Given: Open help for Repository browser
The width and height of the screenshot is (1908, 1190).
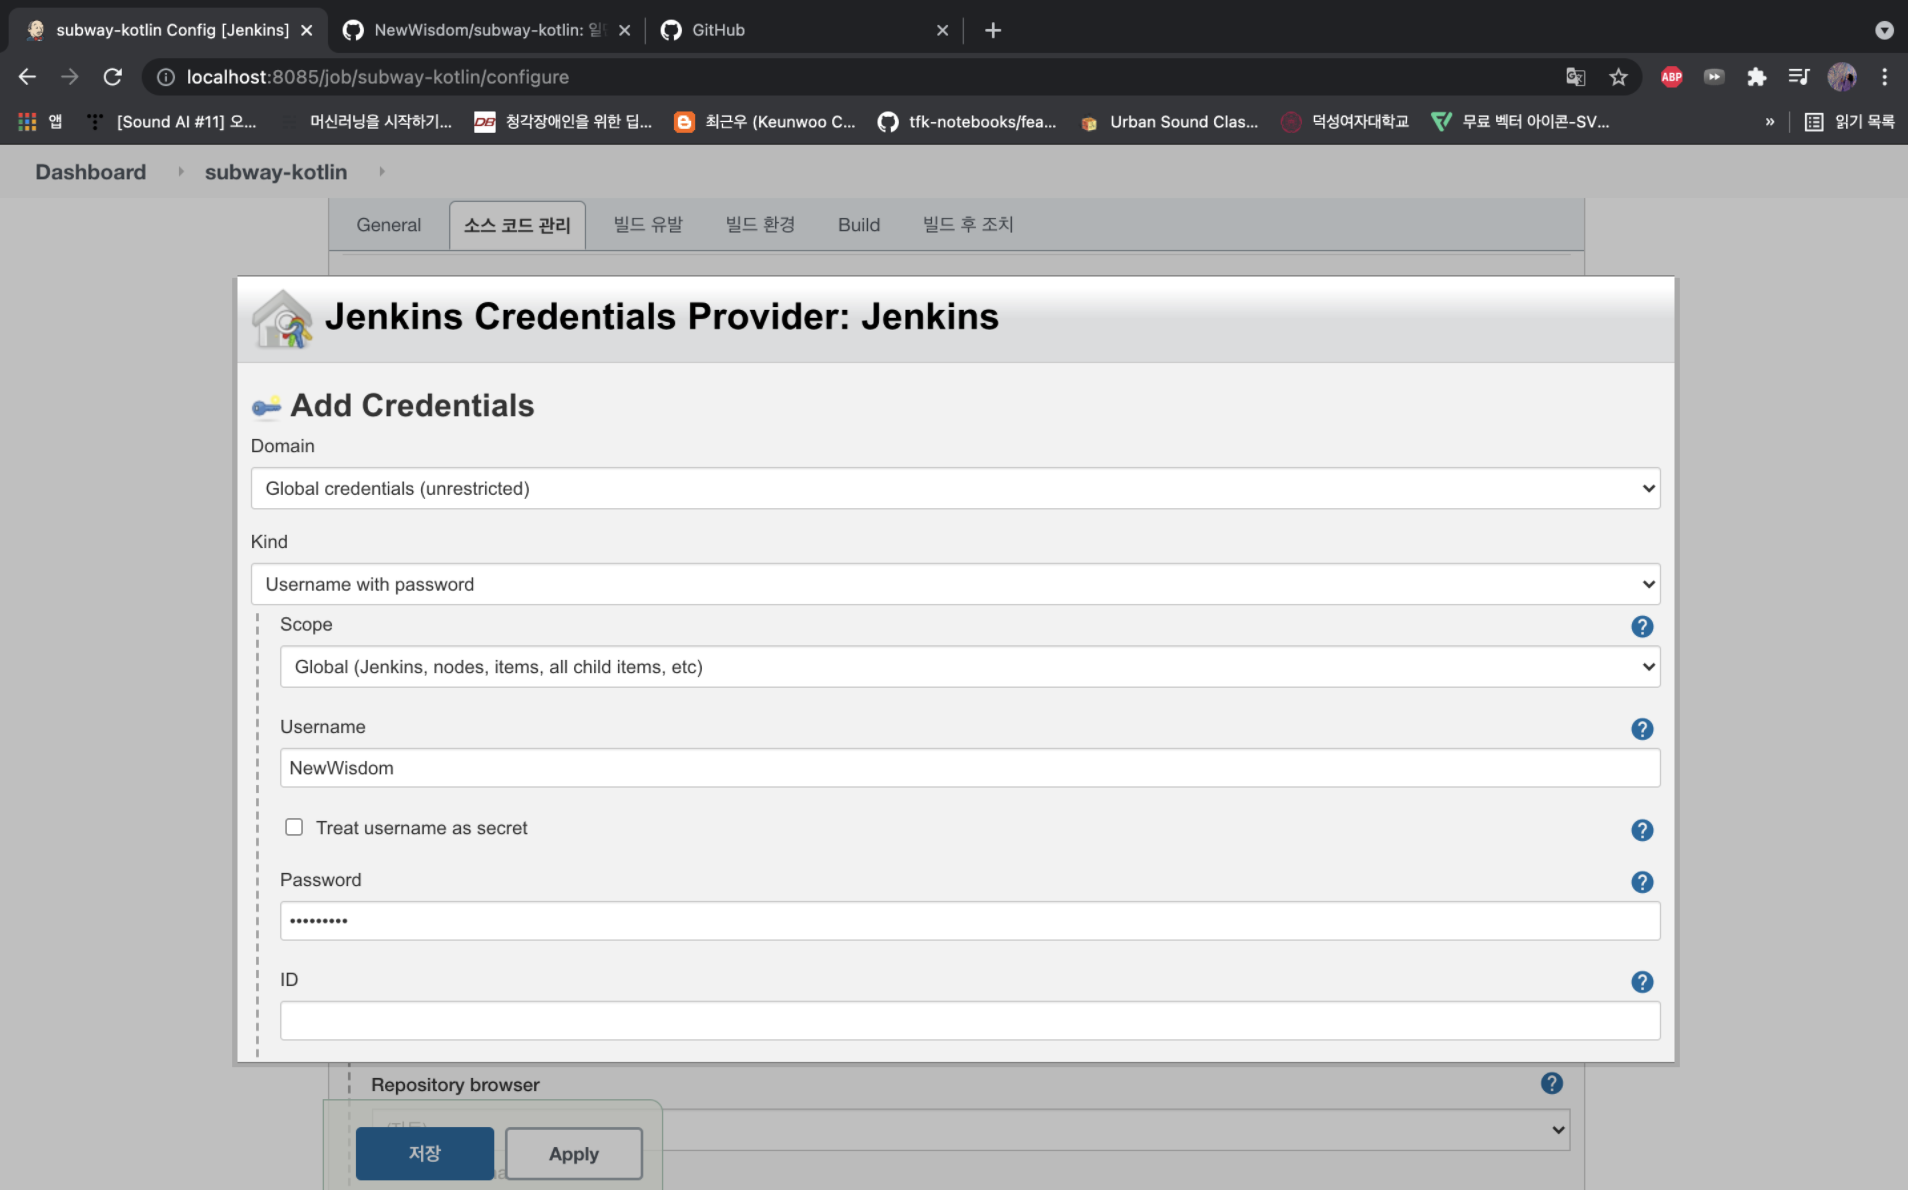Looking at the screenshot, I should coord(1552,1083).
